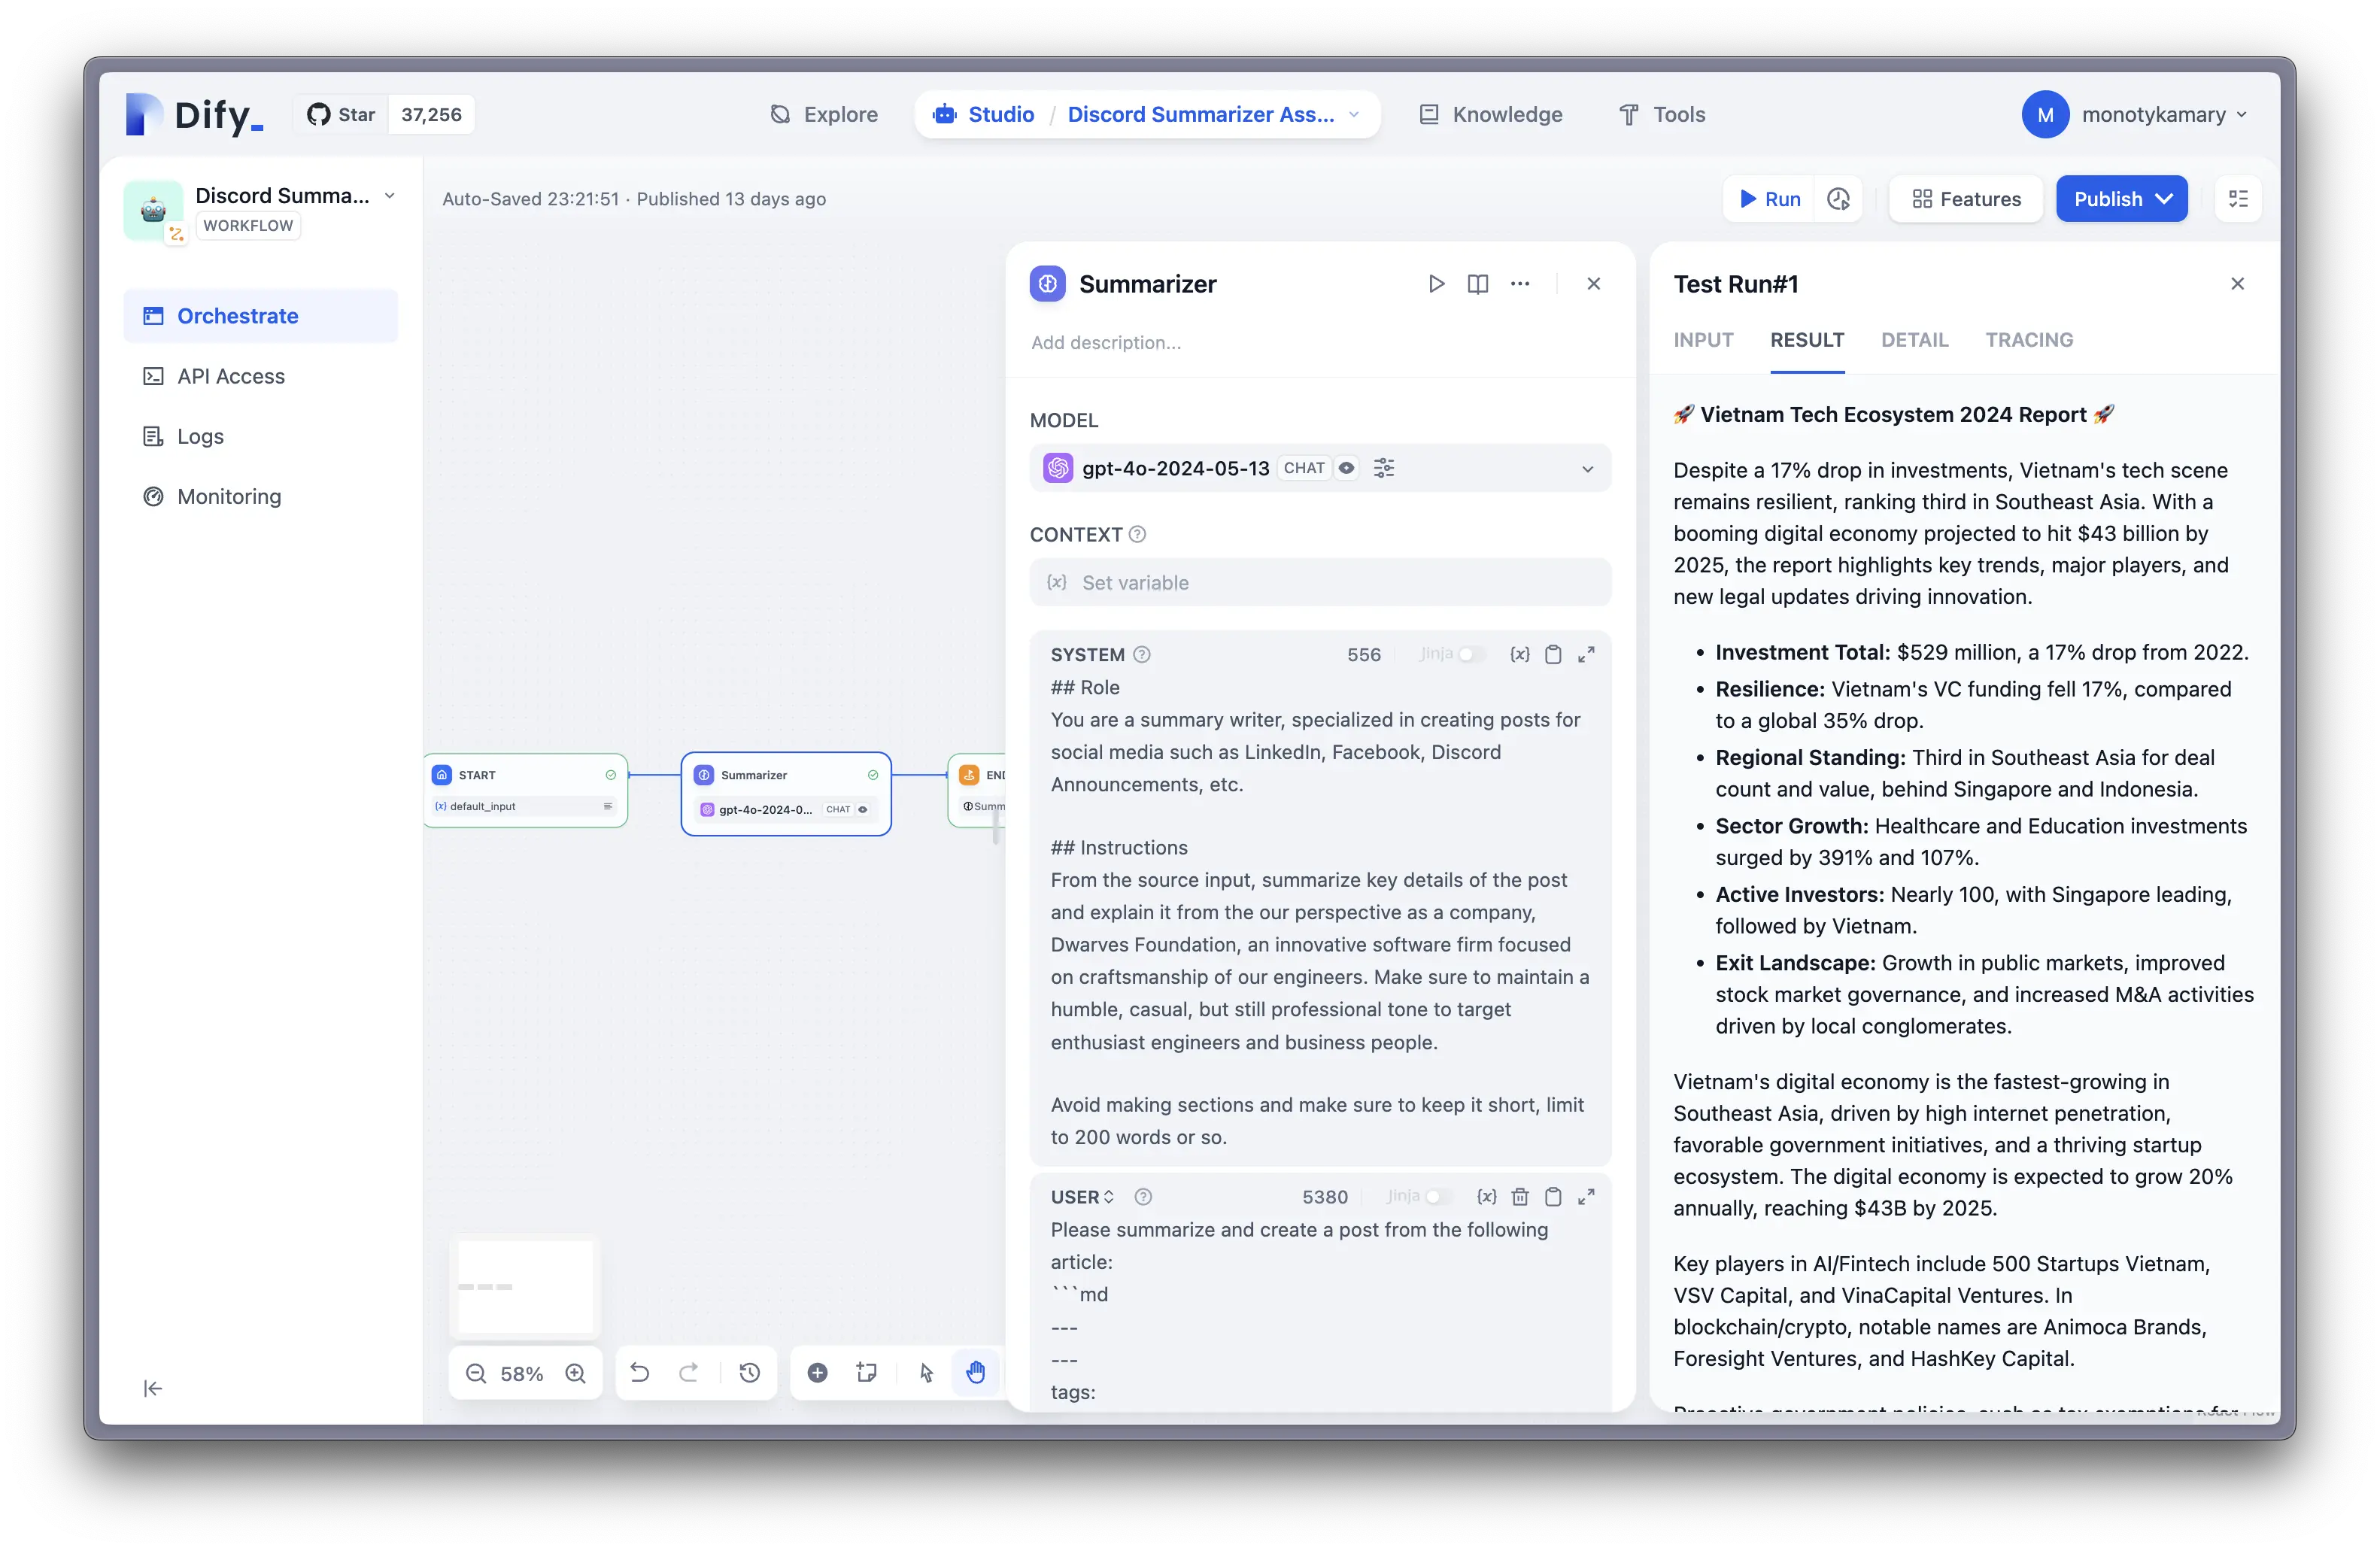The image size is (2380, 1551).
Task: View run history clock icon
Action: 1838,199
